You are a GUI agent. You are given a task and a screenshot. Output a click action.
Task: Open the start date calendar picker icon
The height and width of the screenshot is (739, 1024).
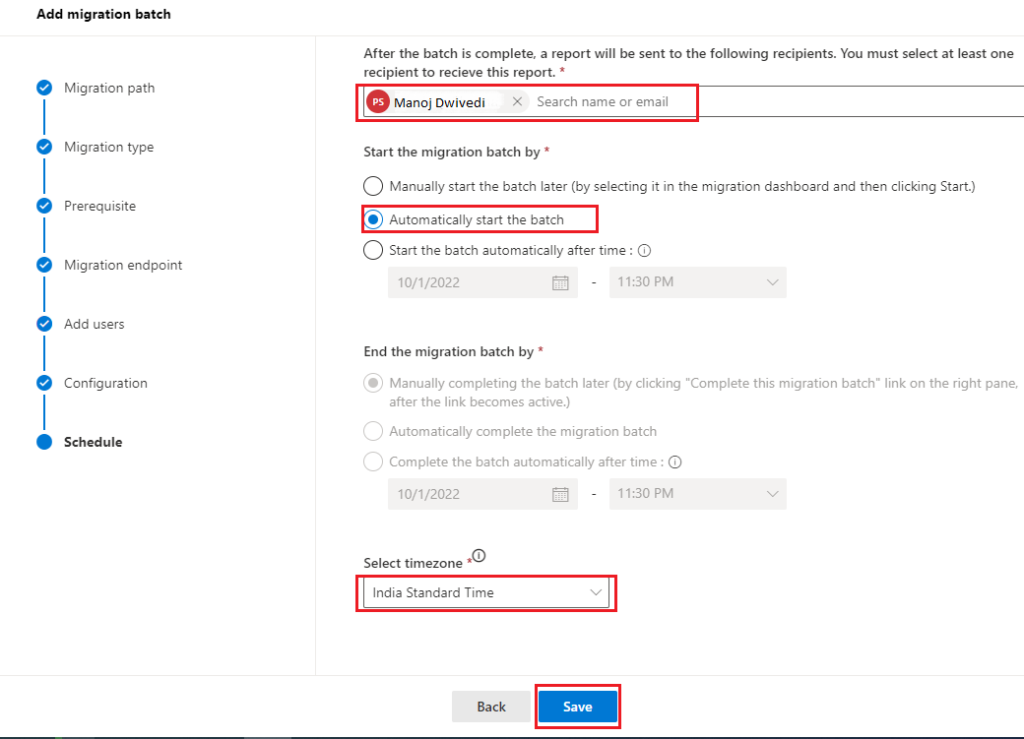click(x=560, y=283)
